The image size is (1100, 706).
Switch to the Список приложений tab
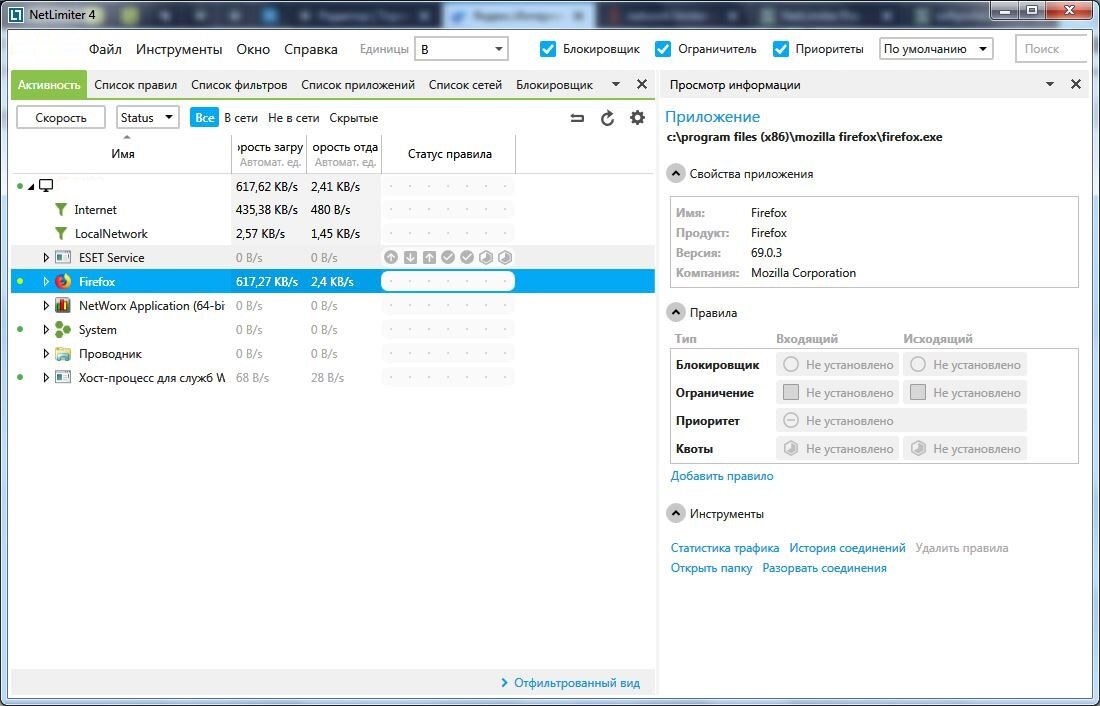[x=358, y=84]
